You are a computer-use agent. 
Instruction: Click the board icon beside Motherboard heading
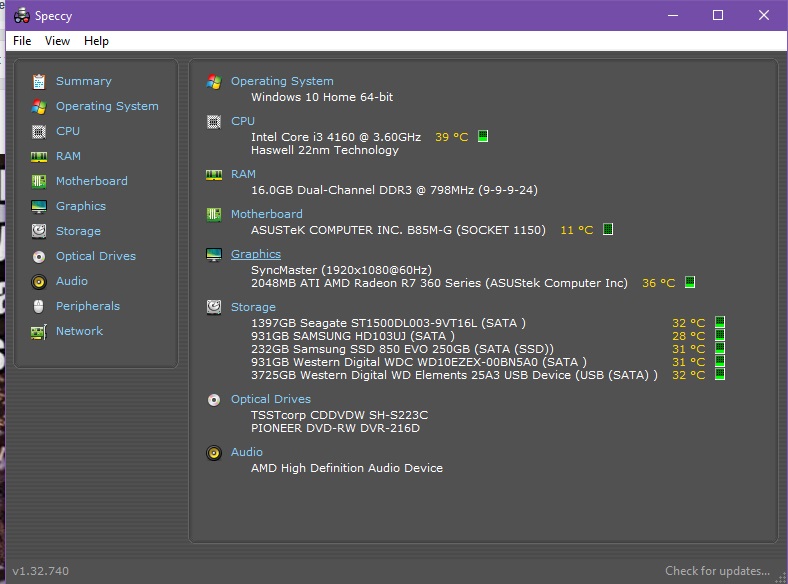(x=214, y=215)
